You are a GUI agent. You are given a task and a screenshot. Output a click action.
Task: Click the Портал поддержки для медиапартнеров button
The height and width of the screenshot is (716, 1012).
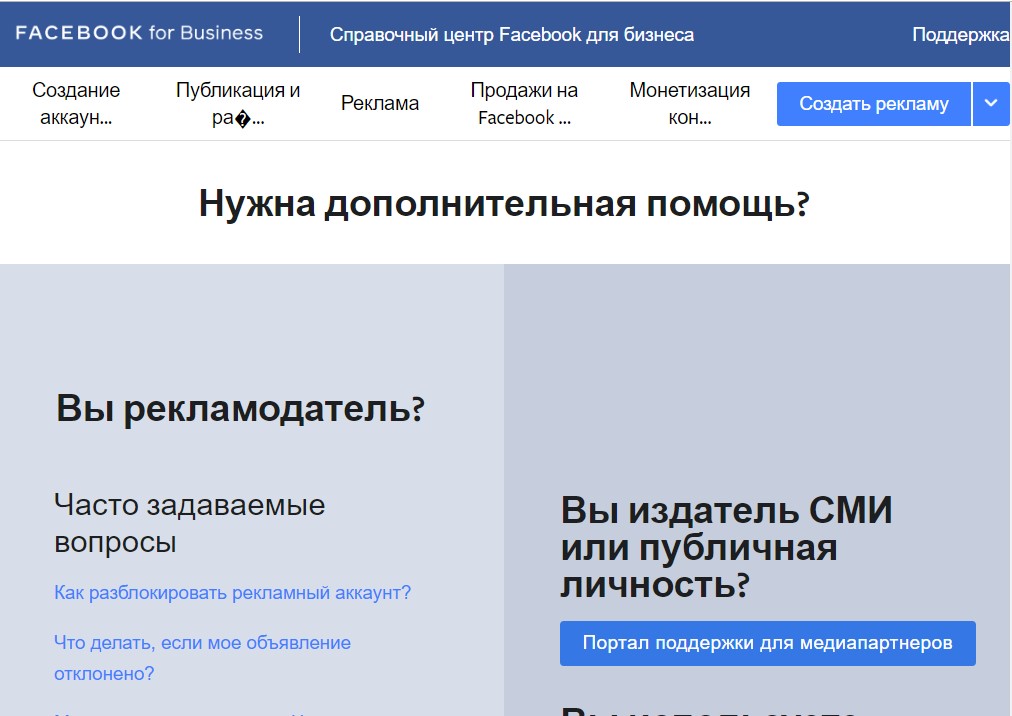[x=767, y=643]
